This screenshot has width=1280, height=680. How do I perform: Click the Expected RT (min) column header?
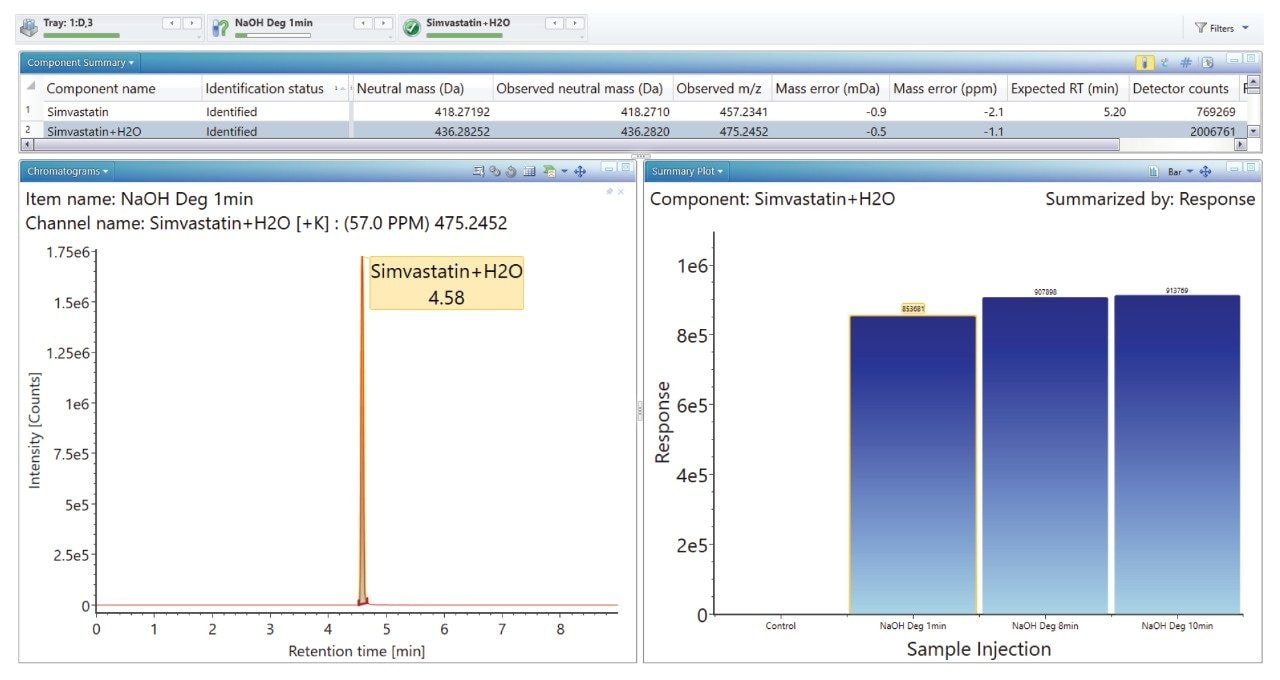point(1066,88)
